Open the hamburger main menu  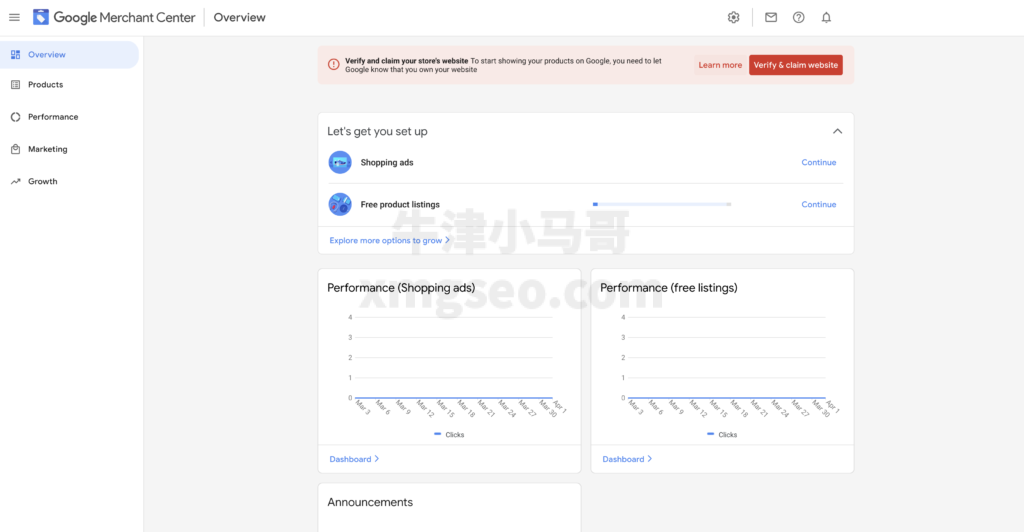click(14, 18)
